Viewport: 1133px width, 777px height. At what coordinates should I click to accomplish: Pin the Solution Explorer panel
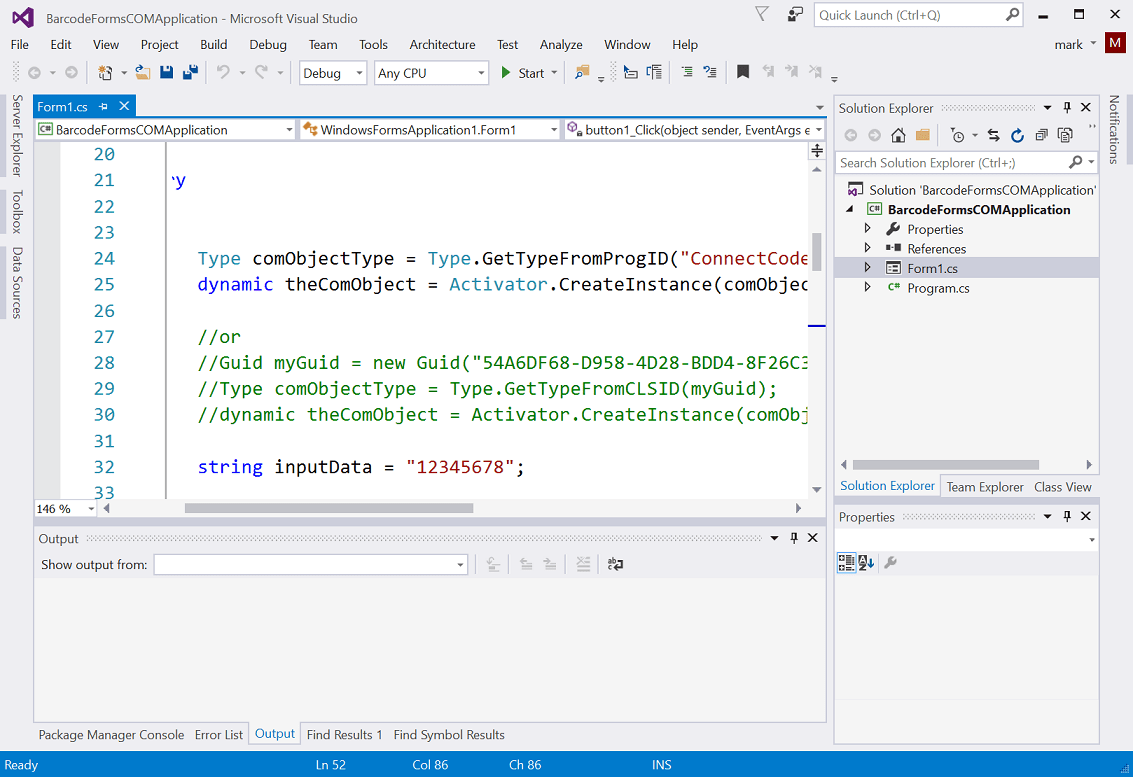tap(1067, 108)
